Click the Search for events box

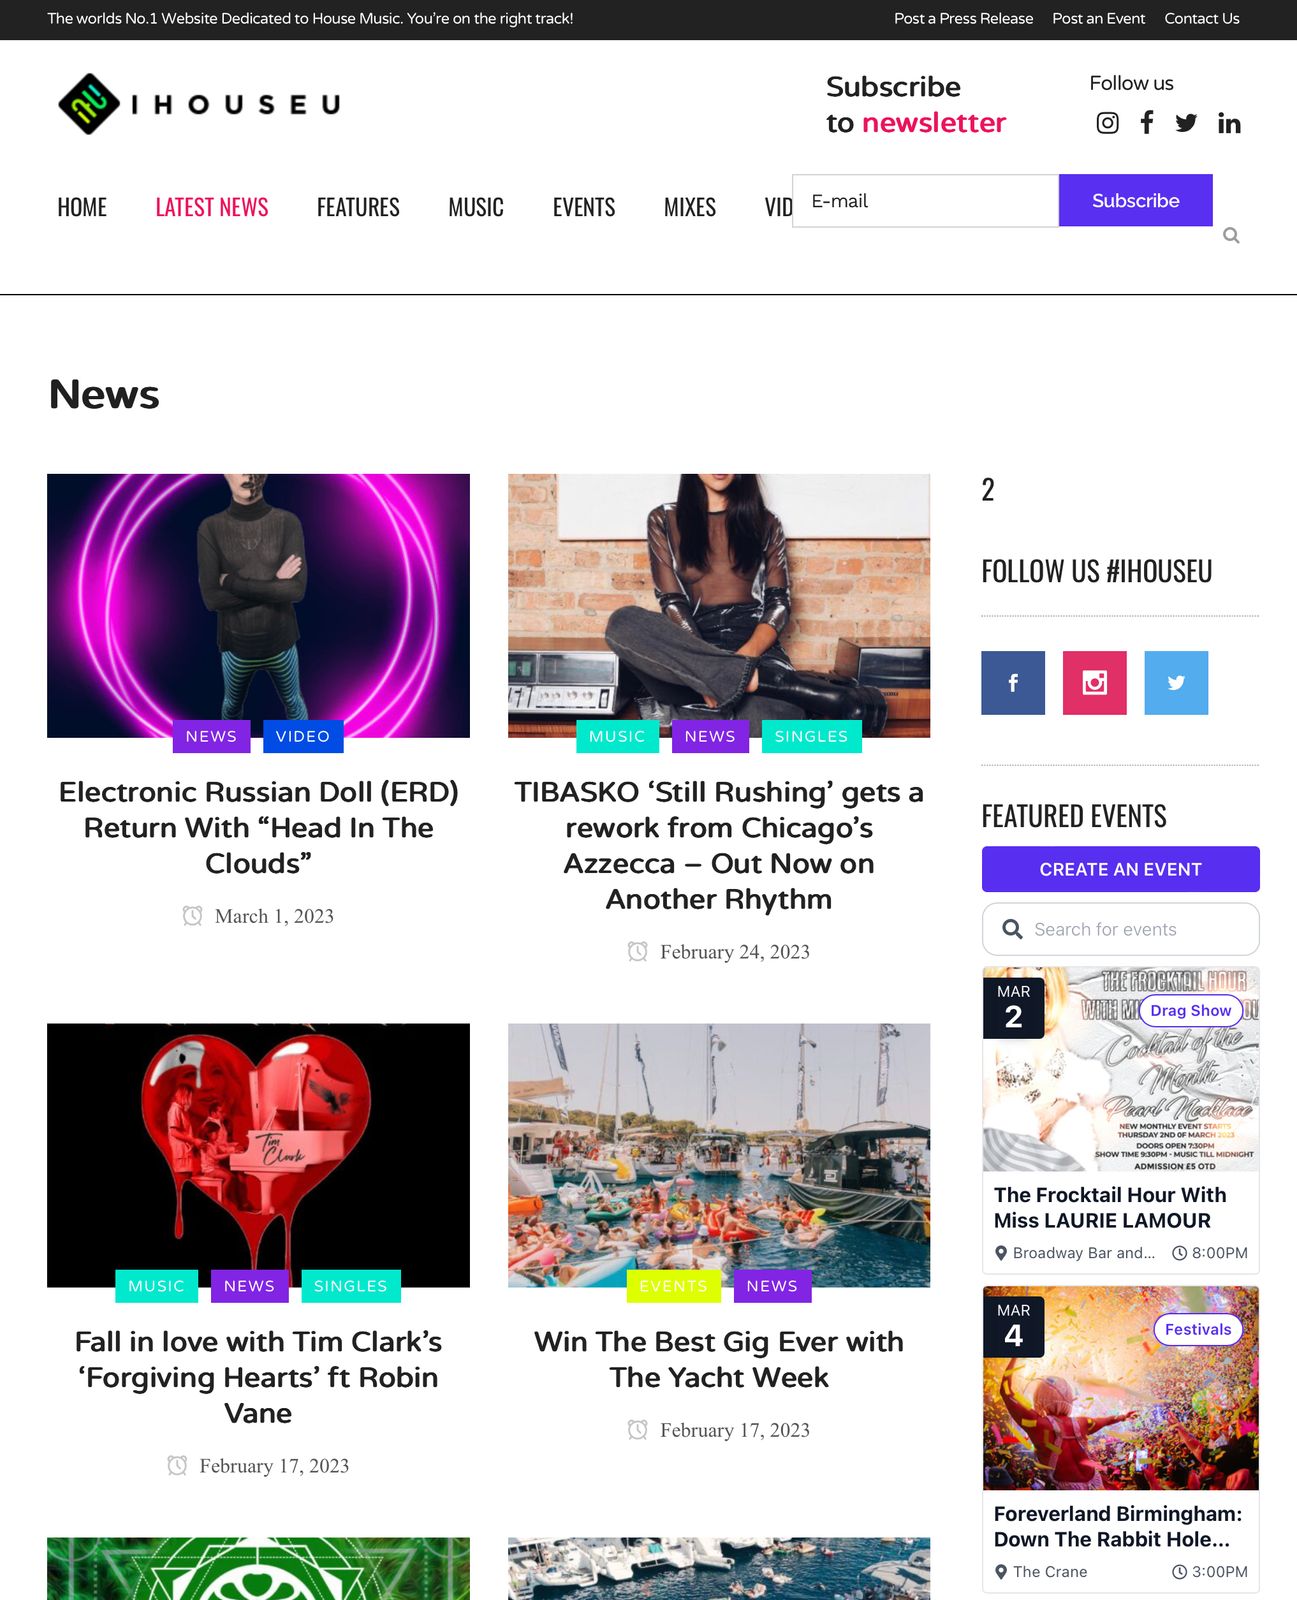[x=1120, y=929]
